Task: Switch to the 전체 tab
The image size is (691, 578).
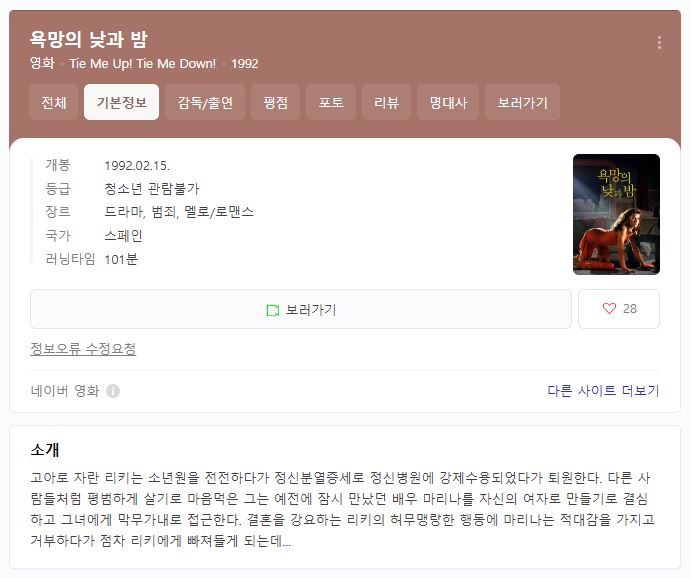Action: pyautogui.click(x=53, y=102)
